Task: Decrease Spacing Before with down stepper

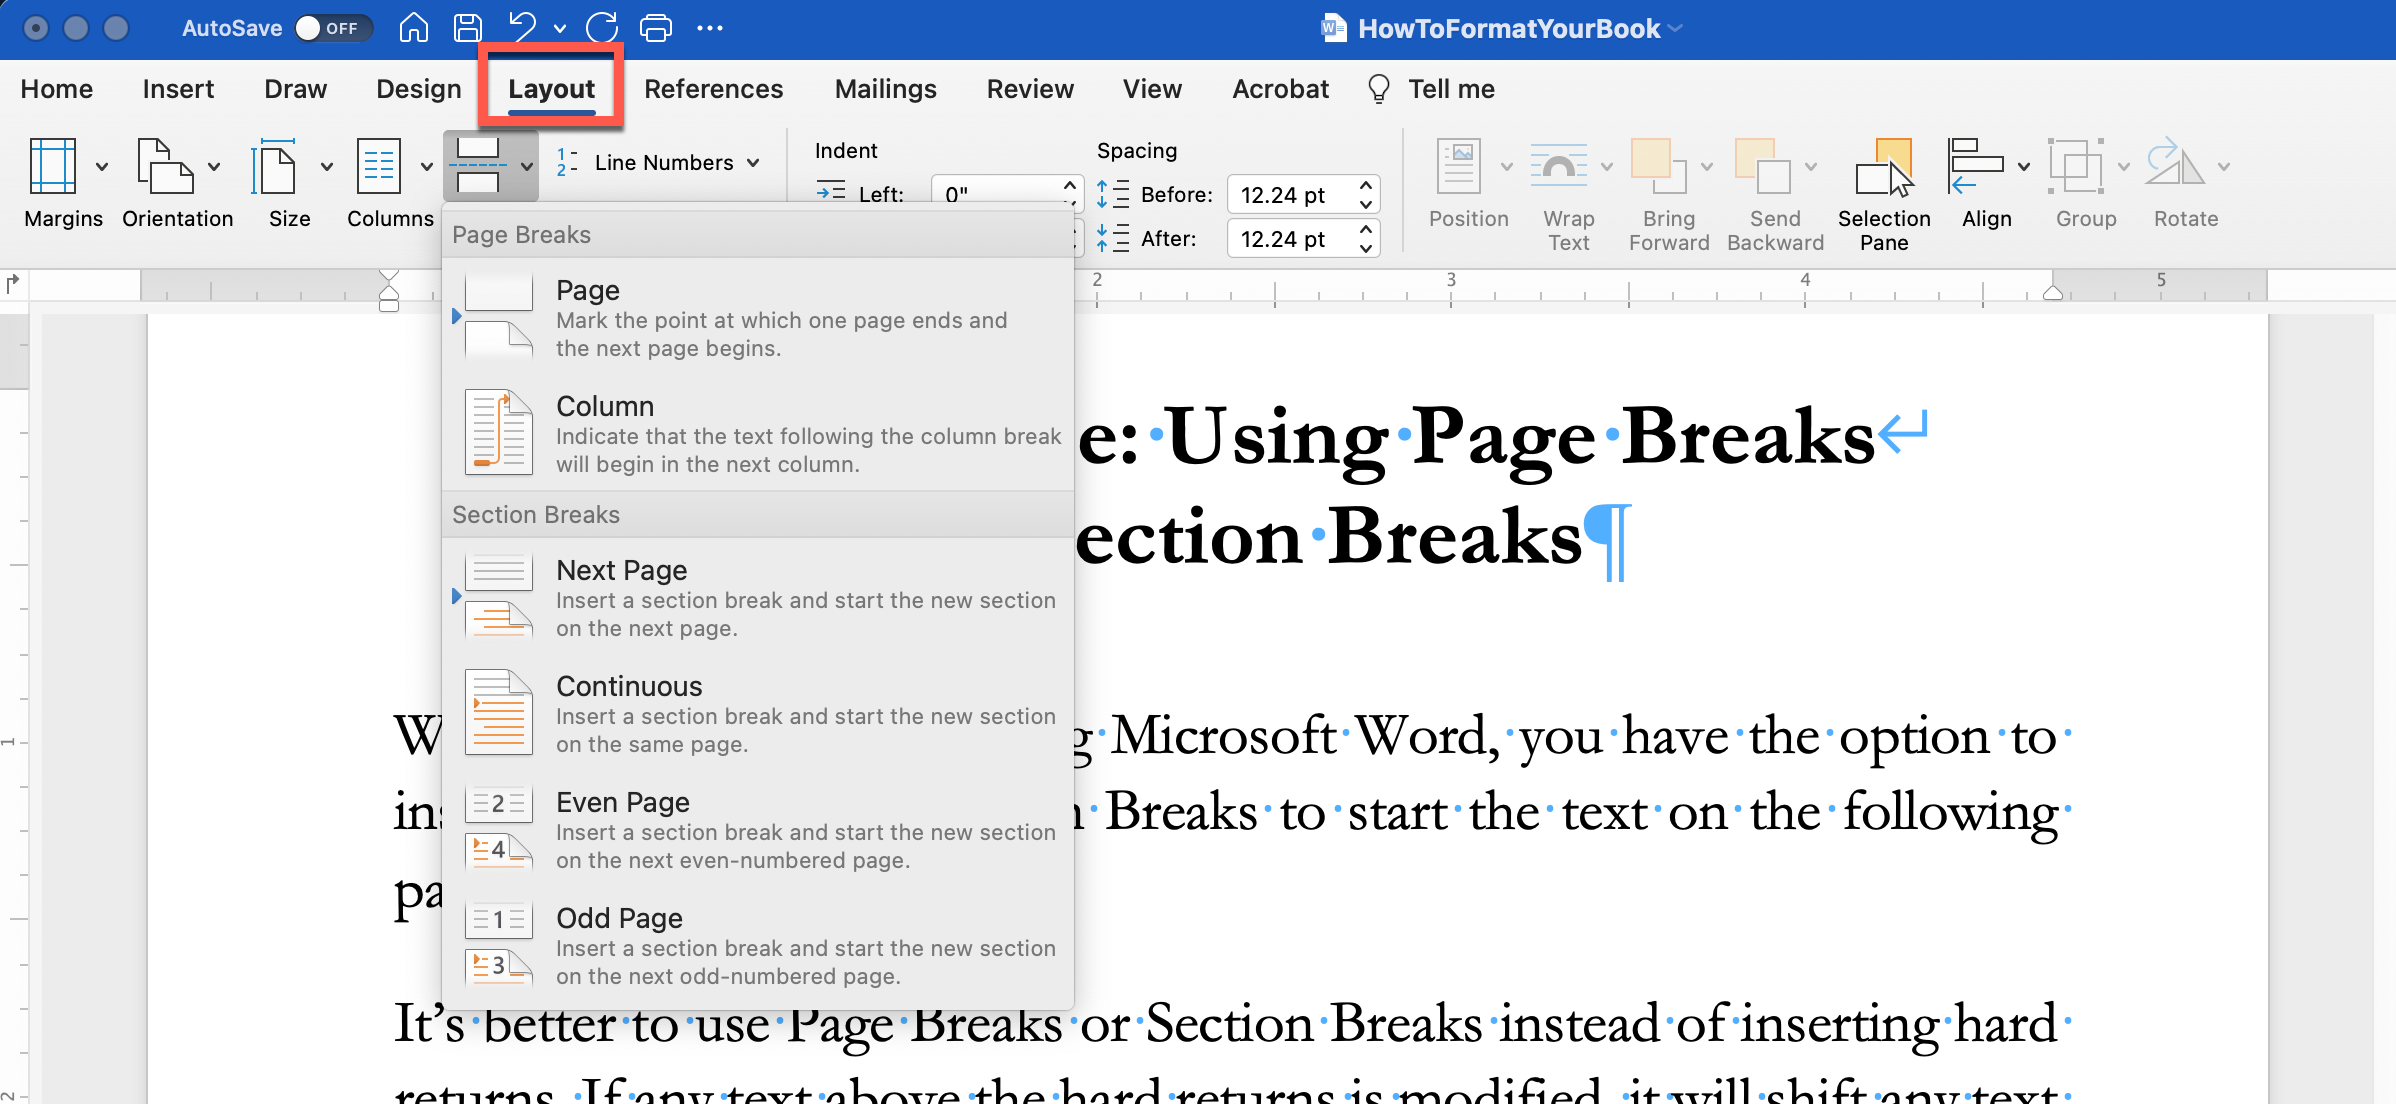Action: pos(1366,203)
